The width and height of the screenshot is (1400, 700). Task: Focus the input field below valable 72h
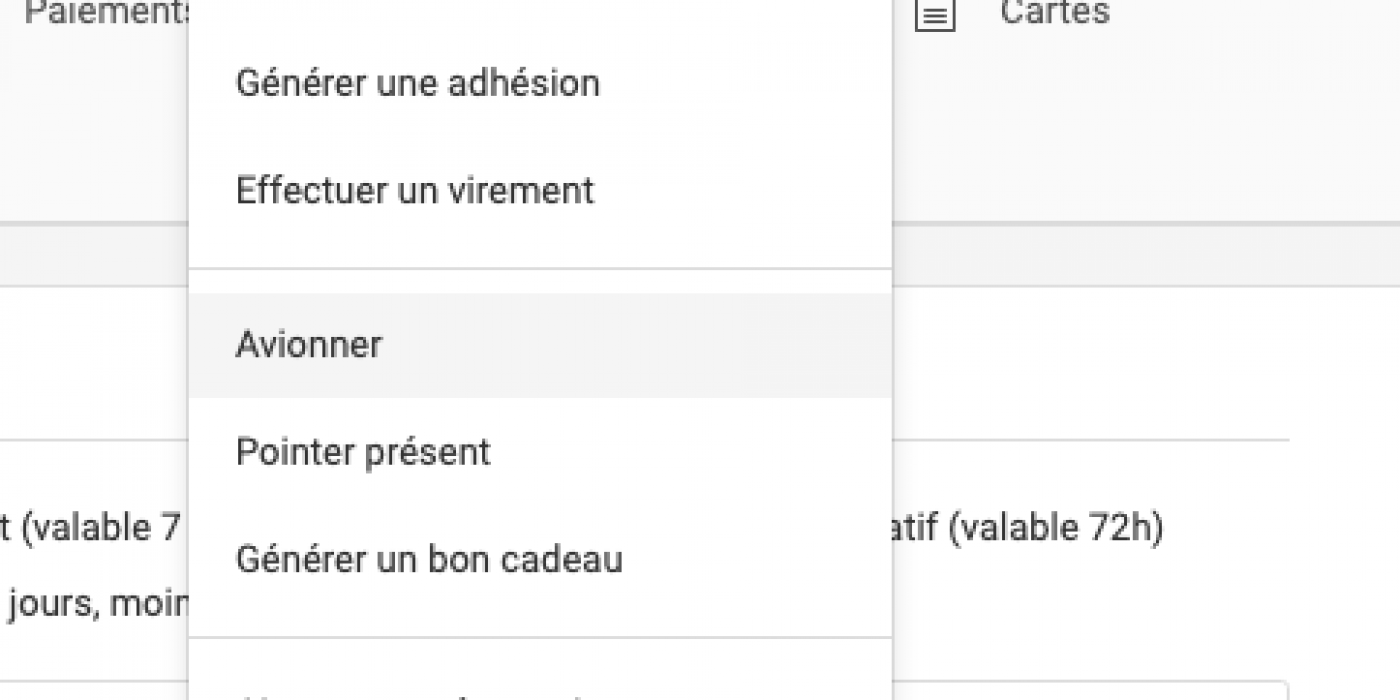pos(1090,690)
